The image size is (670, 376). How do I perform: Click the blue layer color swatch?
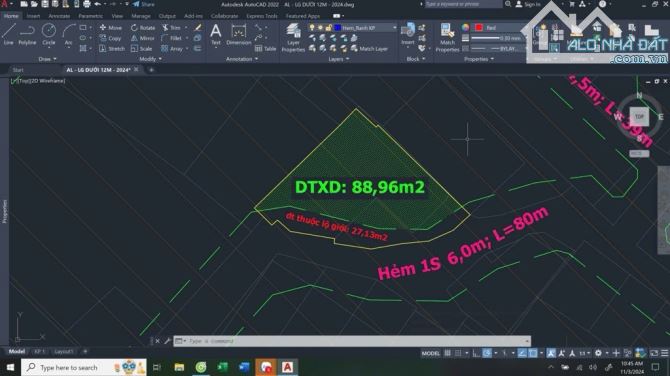pyautogui.click(x=337, y=27)
